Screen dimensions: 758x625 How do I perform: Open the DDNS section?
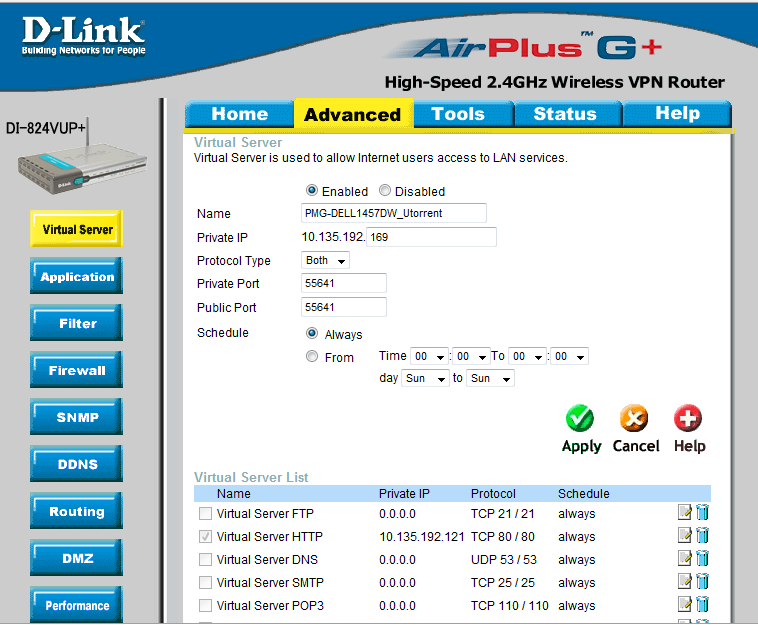76,464
